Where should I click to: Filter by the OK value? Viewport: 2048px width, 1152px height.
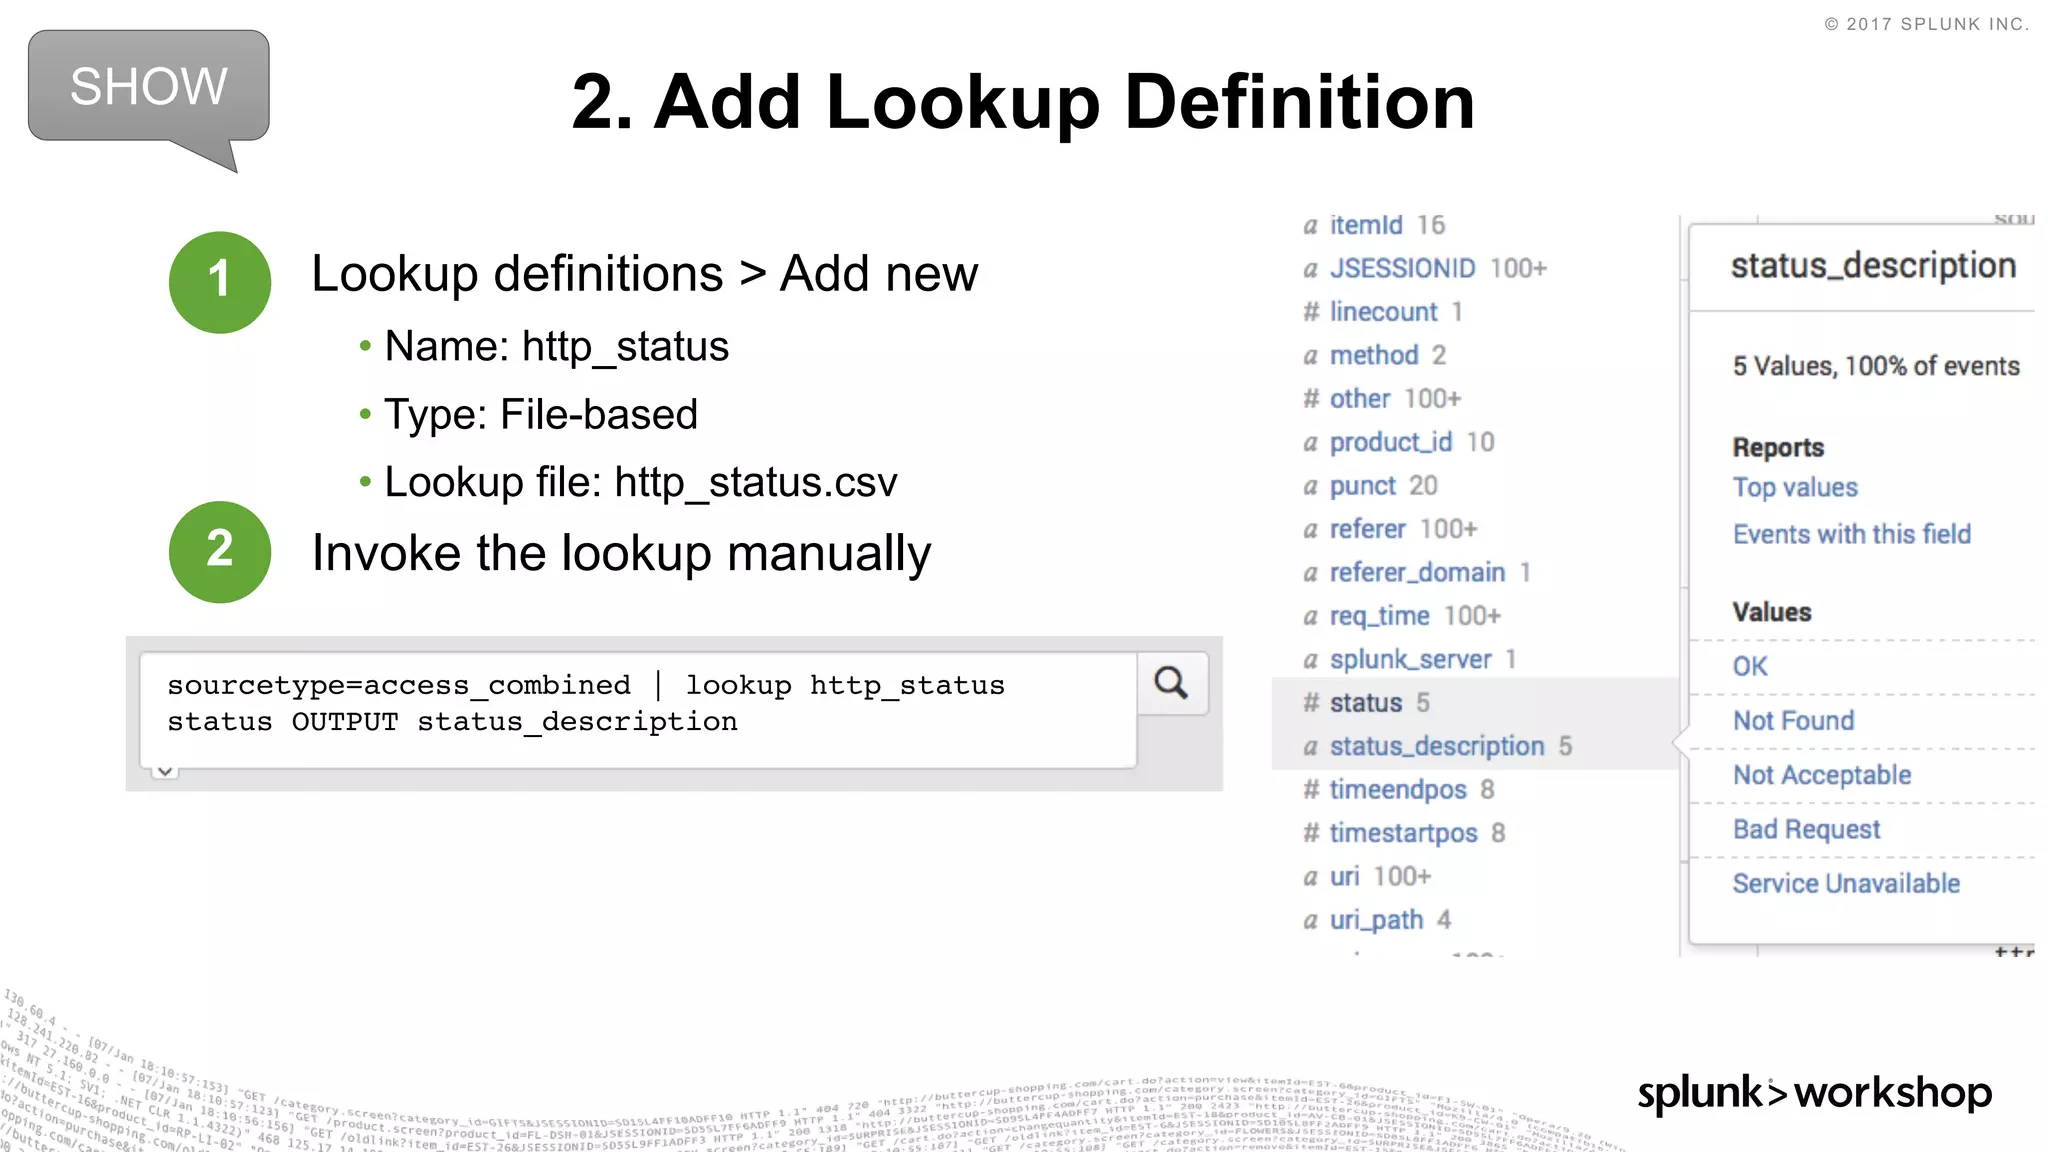1750,667
